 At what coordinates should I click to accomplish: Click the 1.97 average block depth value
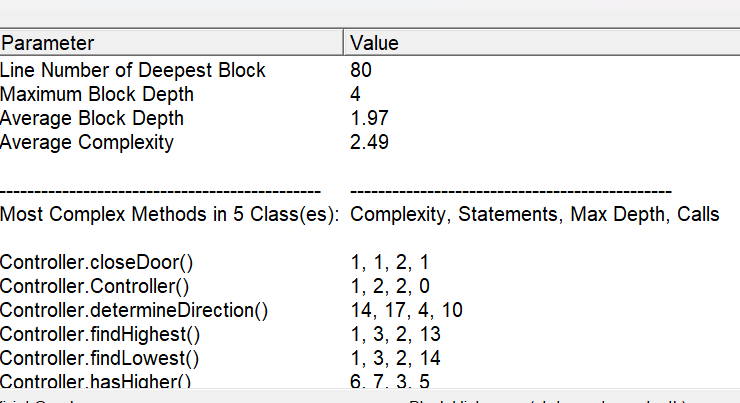[x=369, y=118]
